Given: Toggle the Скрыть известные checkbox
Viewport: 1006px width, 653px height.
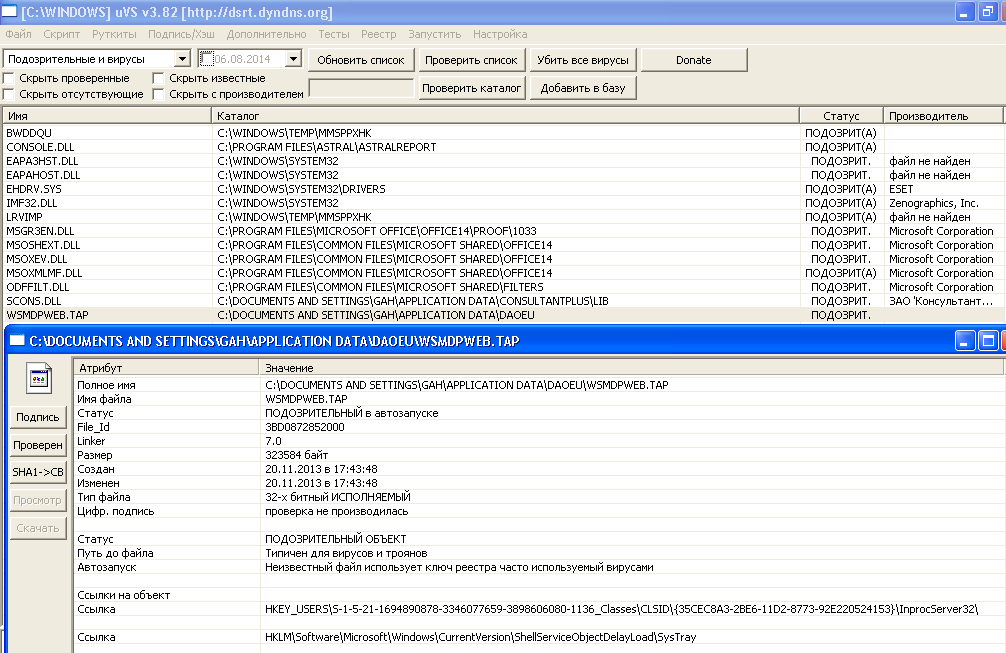Looking at the screenshot, I should tap(159, 78).
